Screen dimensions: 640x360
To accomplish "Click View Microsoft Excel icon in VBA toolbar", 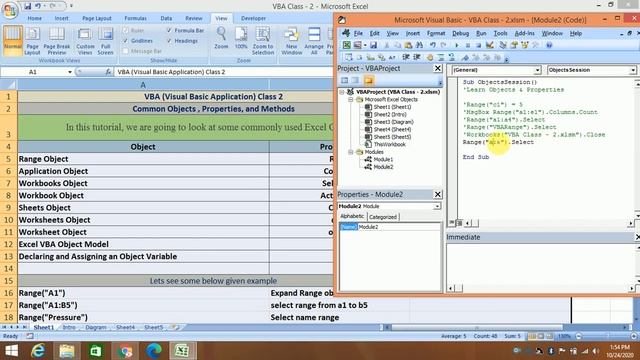I will (347, 45).
